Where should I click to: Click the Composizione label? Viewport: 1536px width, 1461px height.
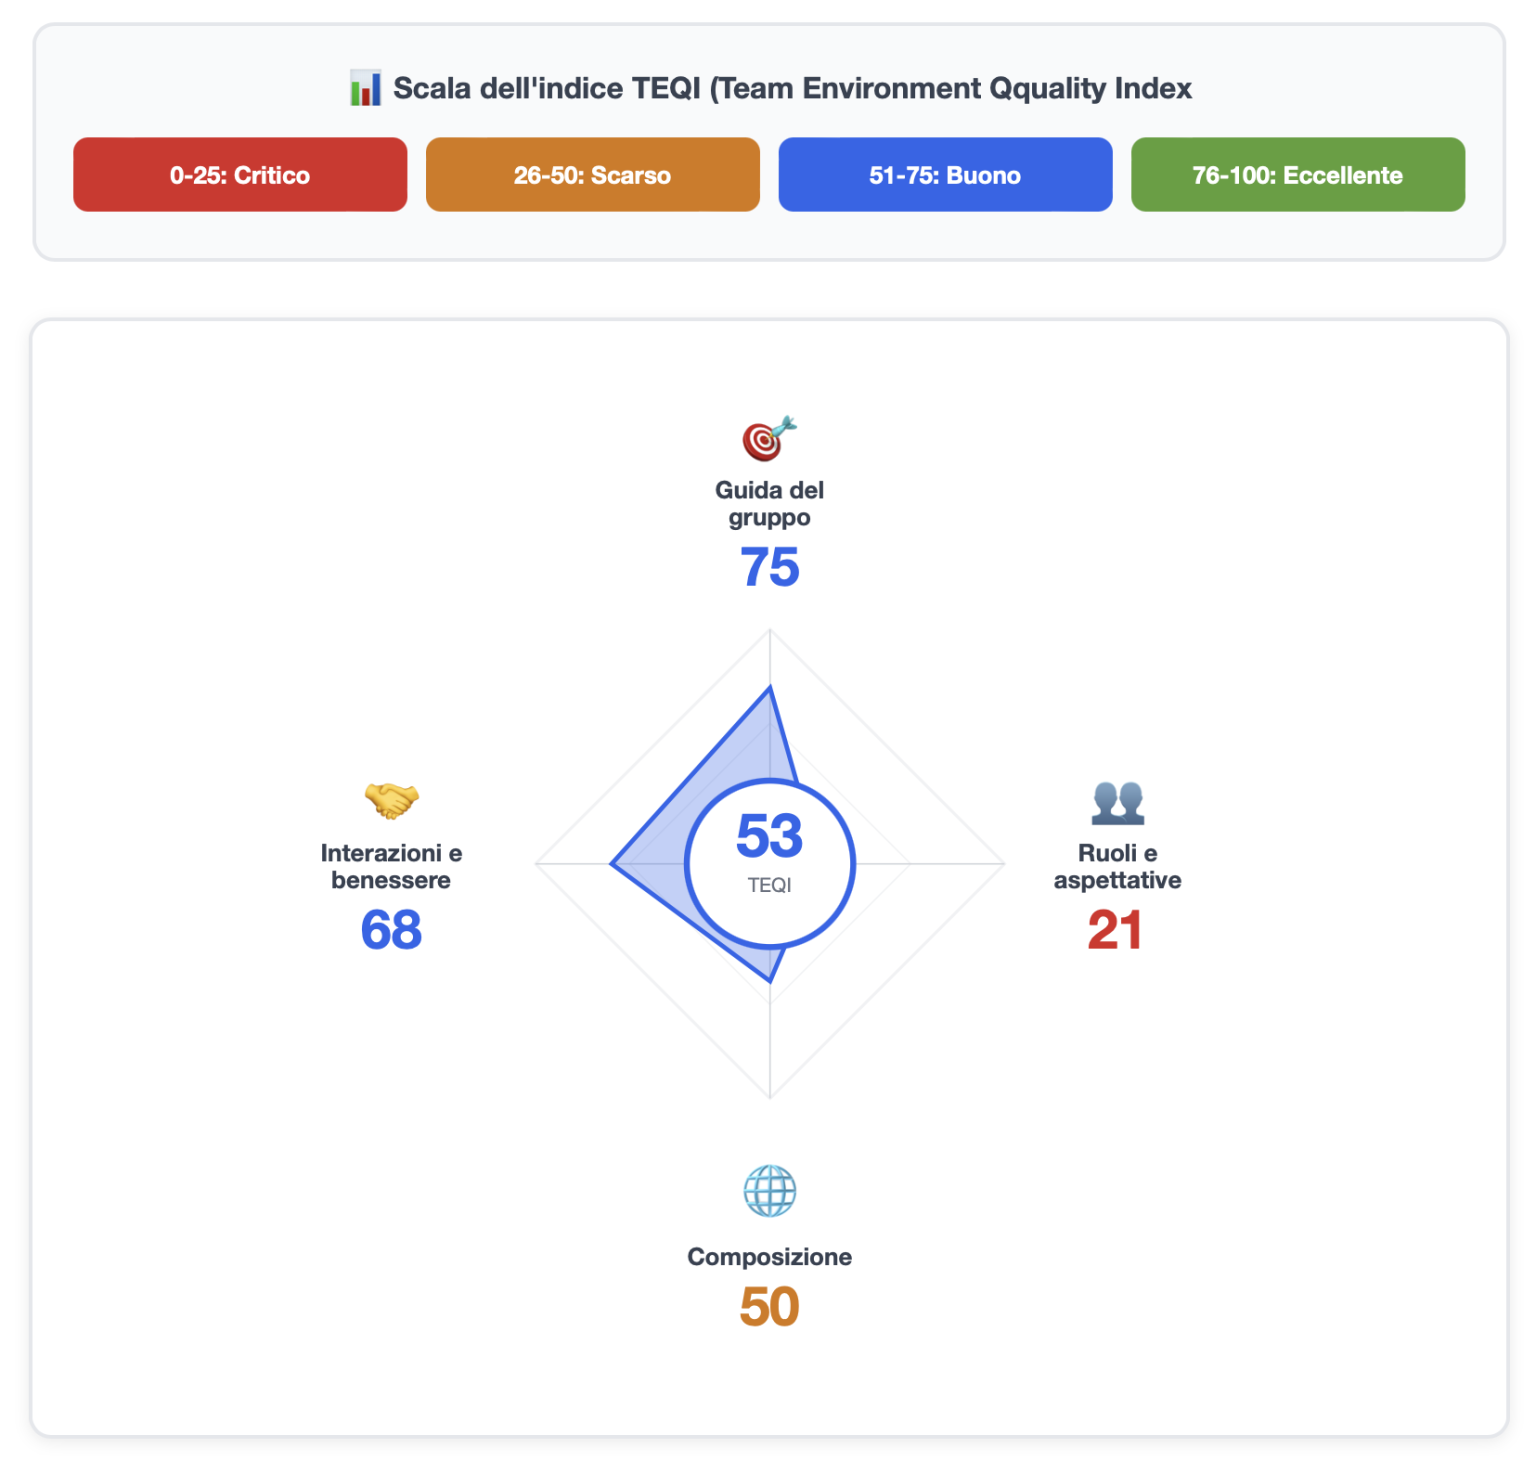pyautogui.click(x=769, y=1256)
